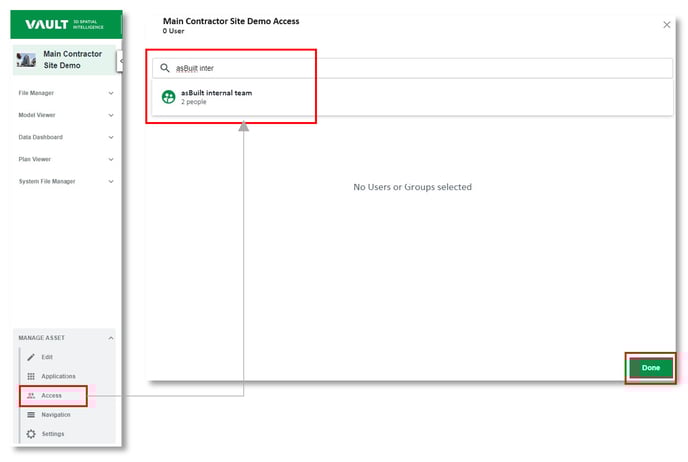Click the search magnifier icon
Image resolution: width=688 pixels, height=462 pixels.
tap(165, 68)
